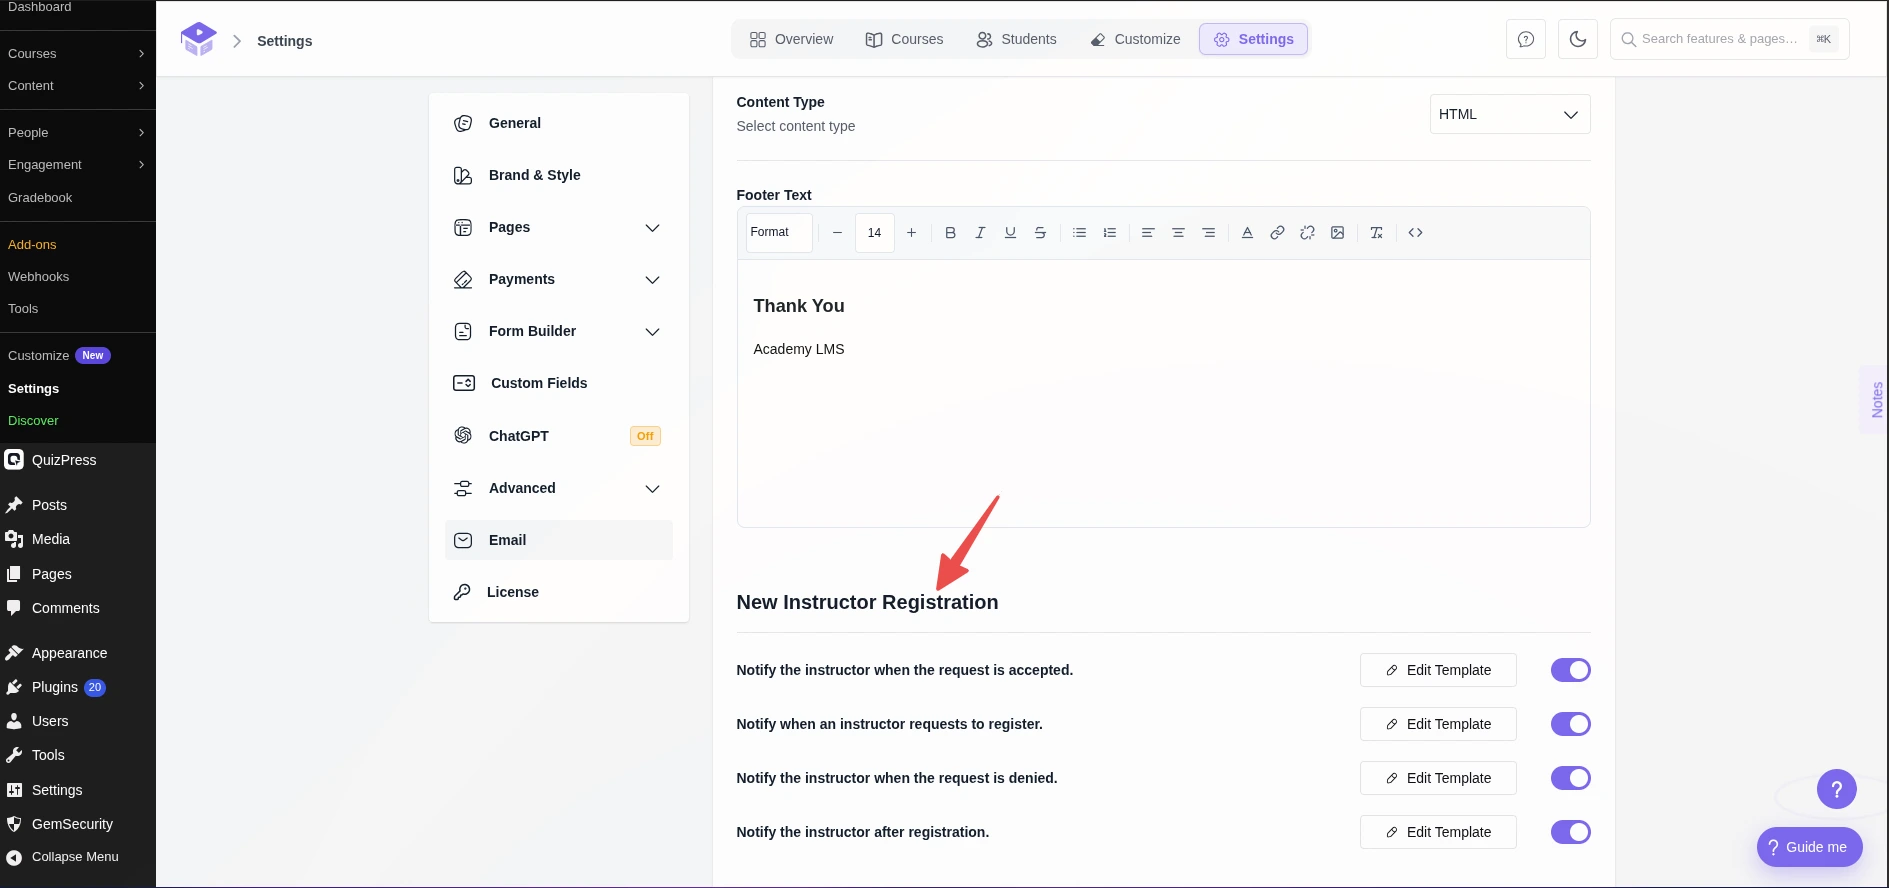Screen dimensions: 1889x888
Task: Click the Guide me button
Action: point(1809,847)
